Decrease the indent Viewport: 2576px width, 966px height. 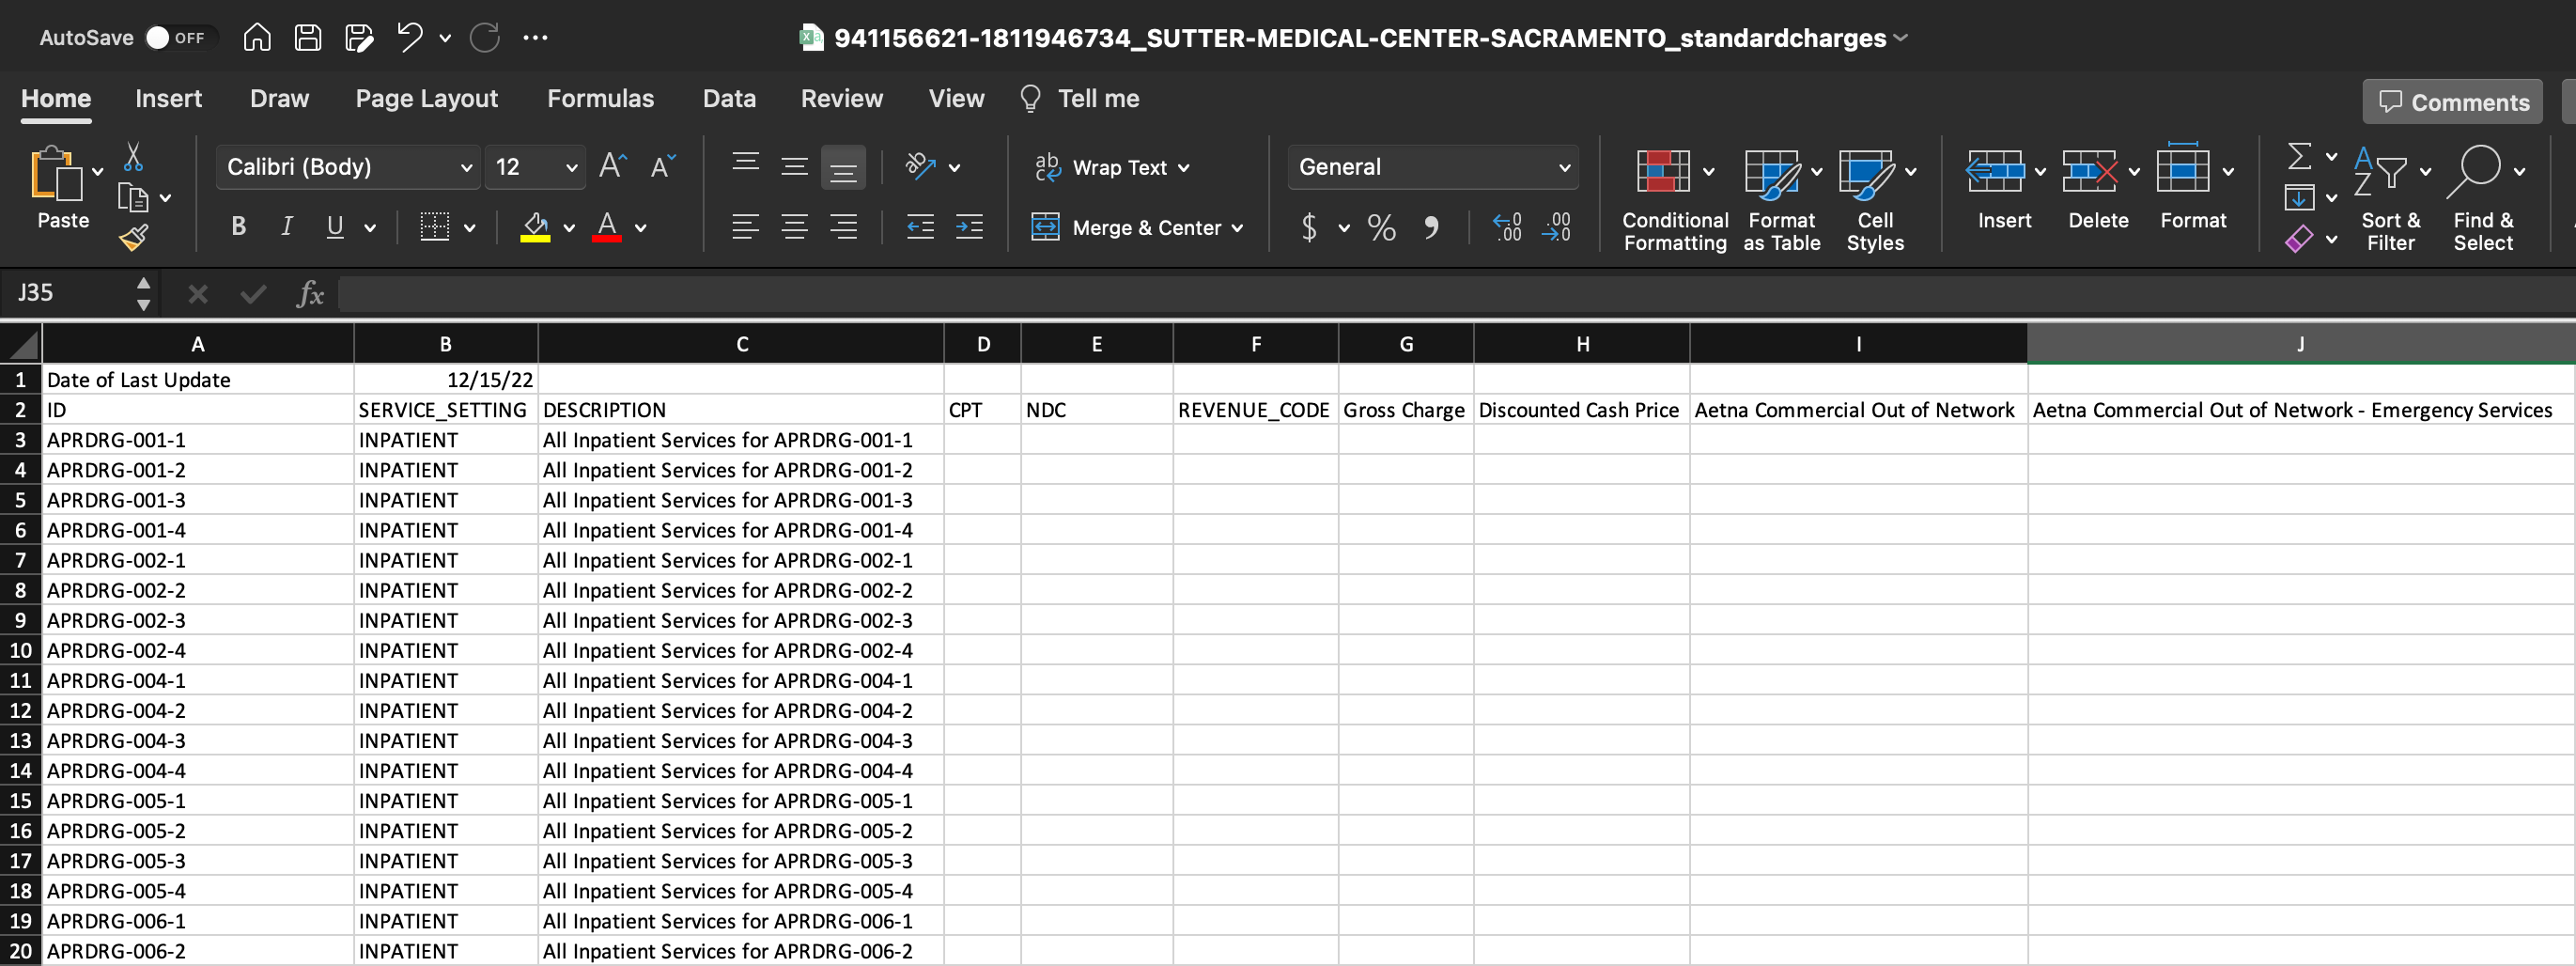coord(920,227)
